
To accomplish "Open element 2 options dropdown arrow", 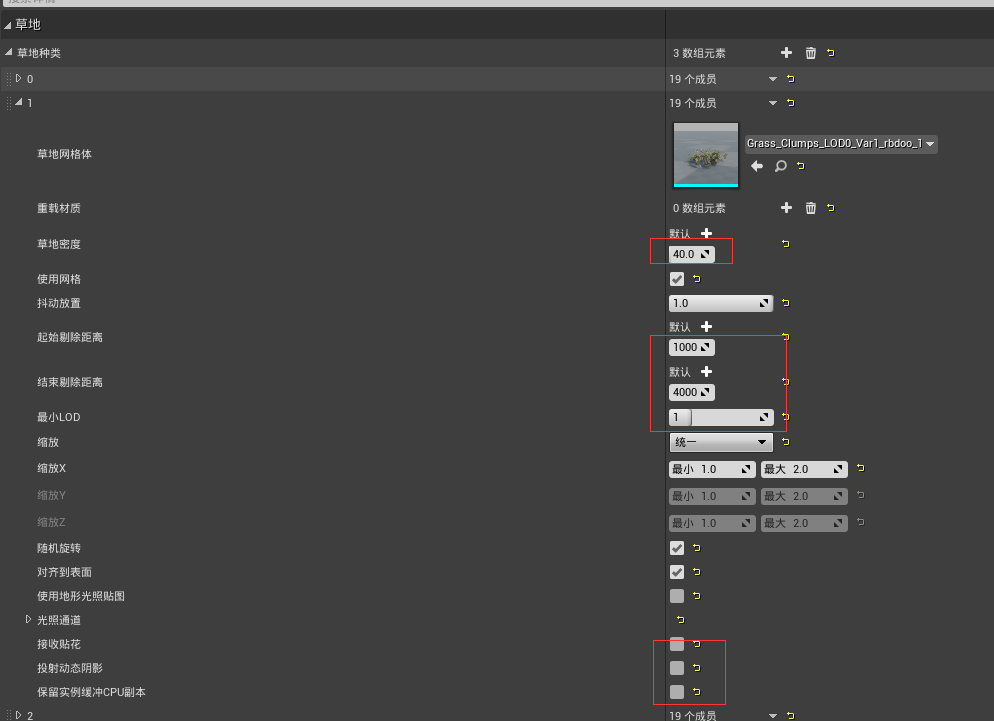I will 773,715.
